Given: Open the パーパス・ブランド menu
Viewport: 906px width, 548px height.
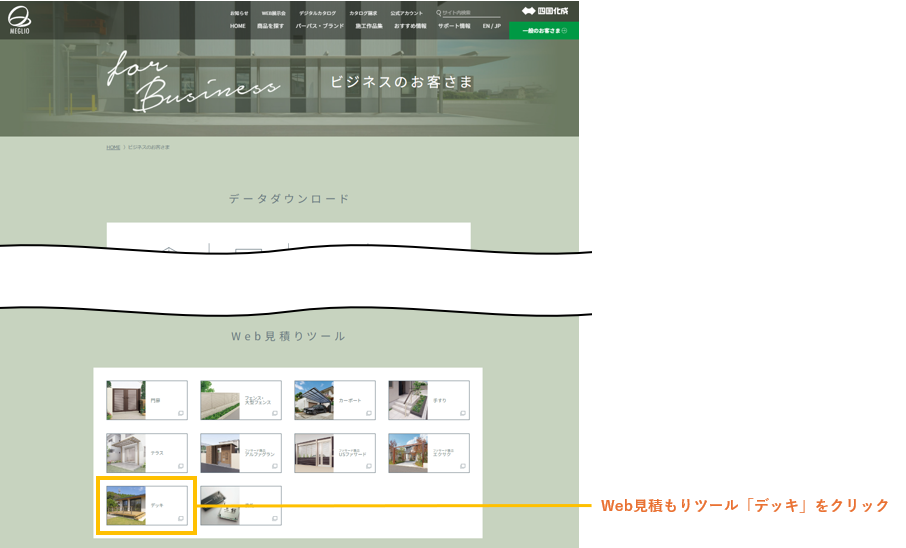Looking at the screenshot, I should 319,26.
